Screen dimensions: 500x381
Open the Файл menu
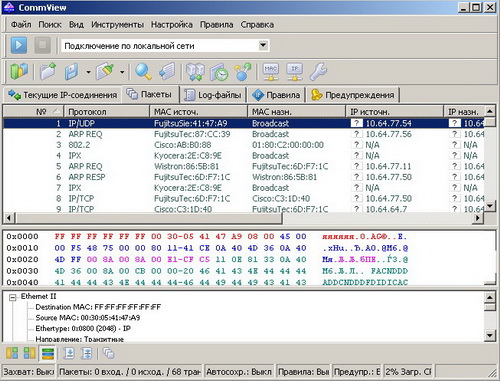[21, 25]
